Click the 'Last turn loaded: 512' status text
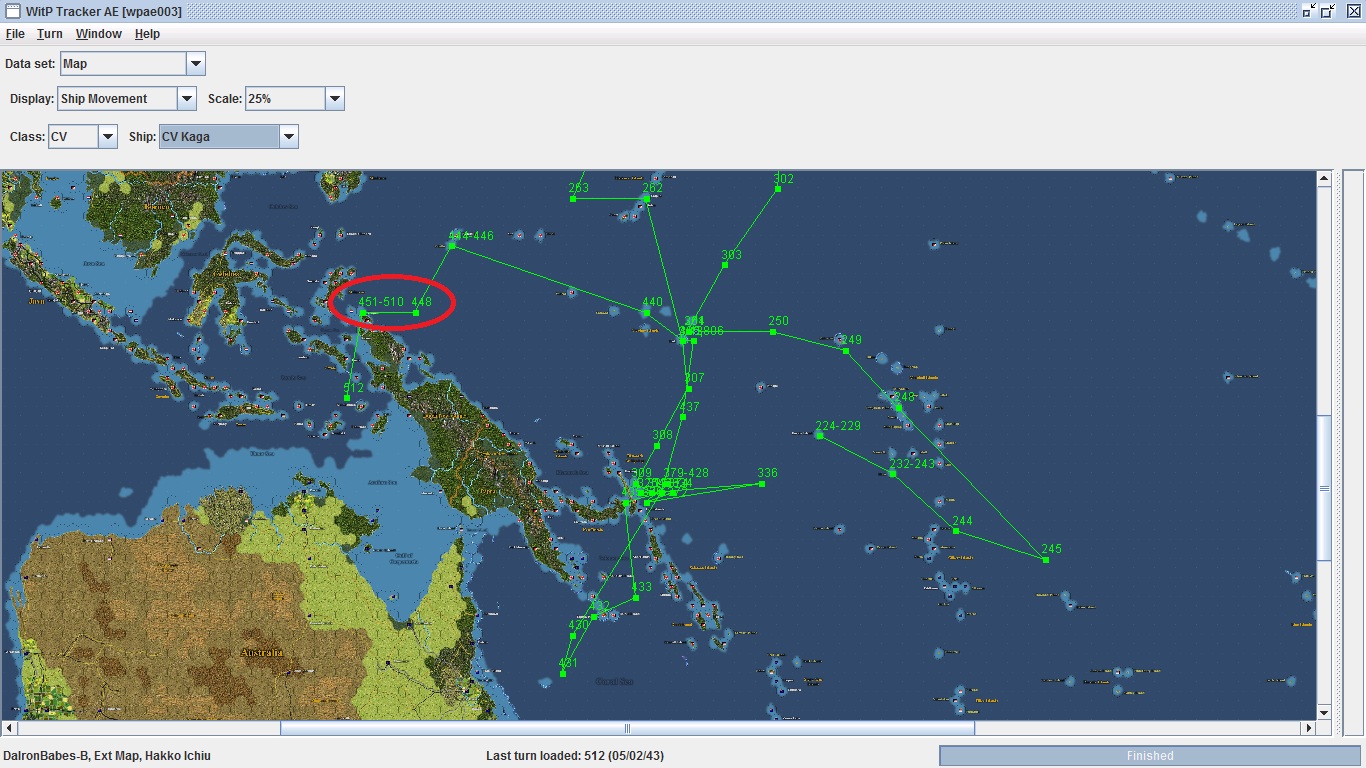The height and width of the screenshot is (768, 1366). (575, 756)
